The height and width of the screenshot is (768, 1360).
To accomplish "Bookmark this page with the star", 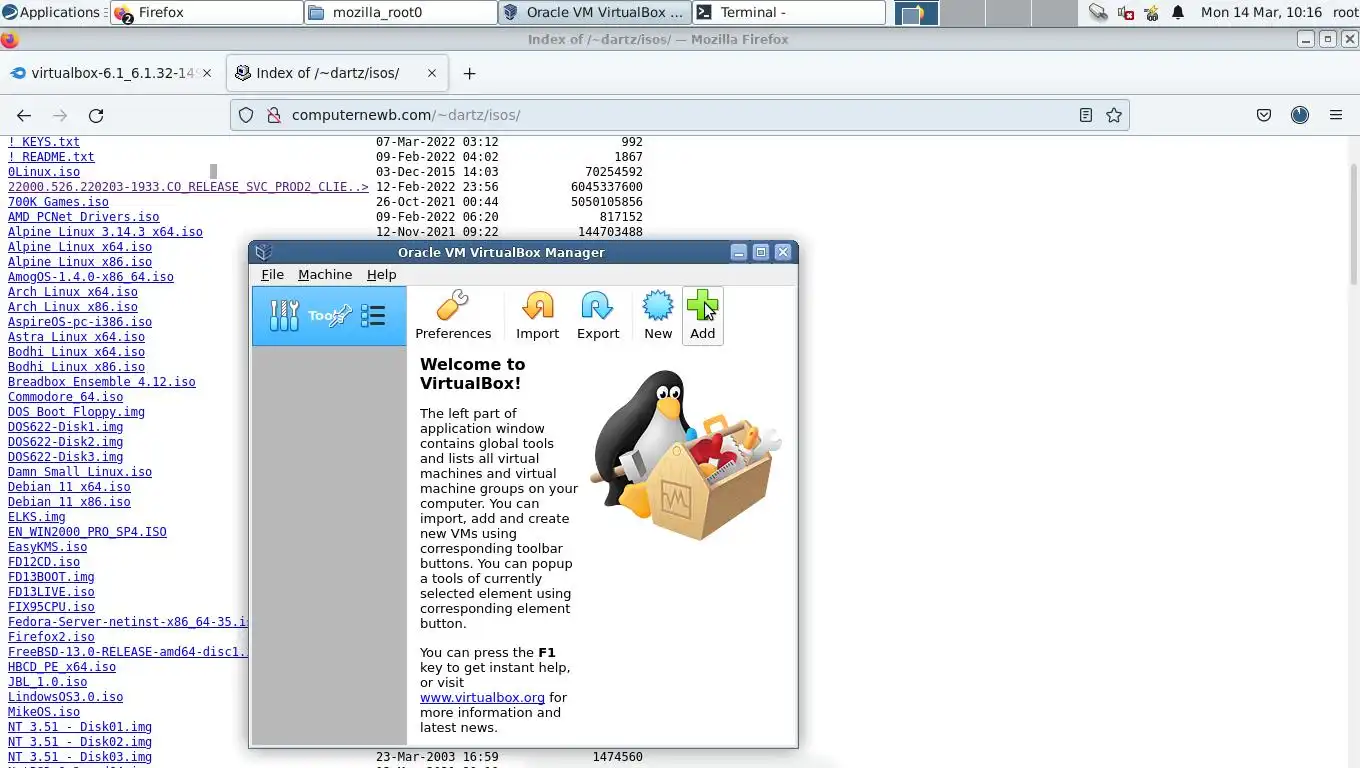I will (1114, 115).
